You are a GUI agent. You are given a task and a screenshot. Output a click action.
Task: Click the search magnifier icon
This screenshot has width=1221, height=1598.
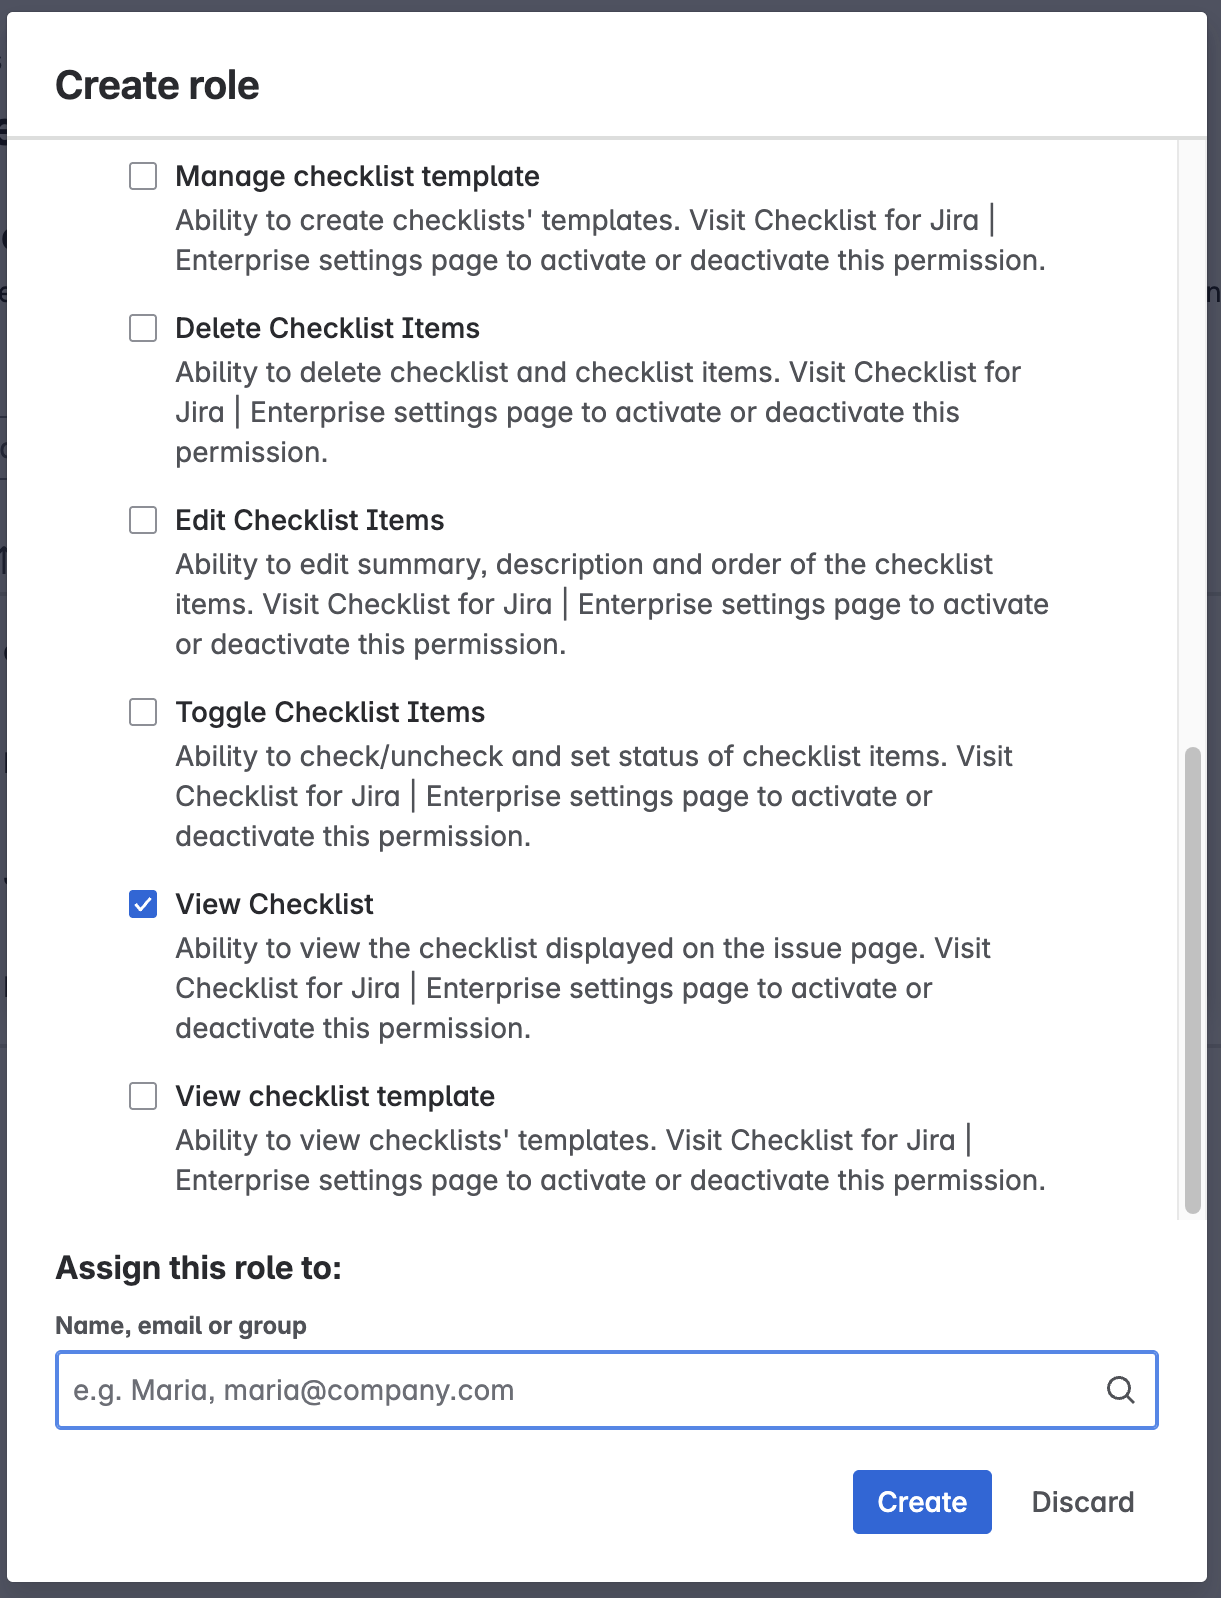point(1120,1390)
